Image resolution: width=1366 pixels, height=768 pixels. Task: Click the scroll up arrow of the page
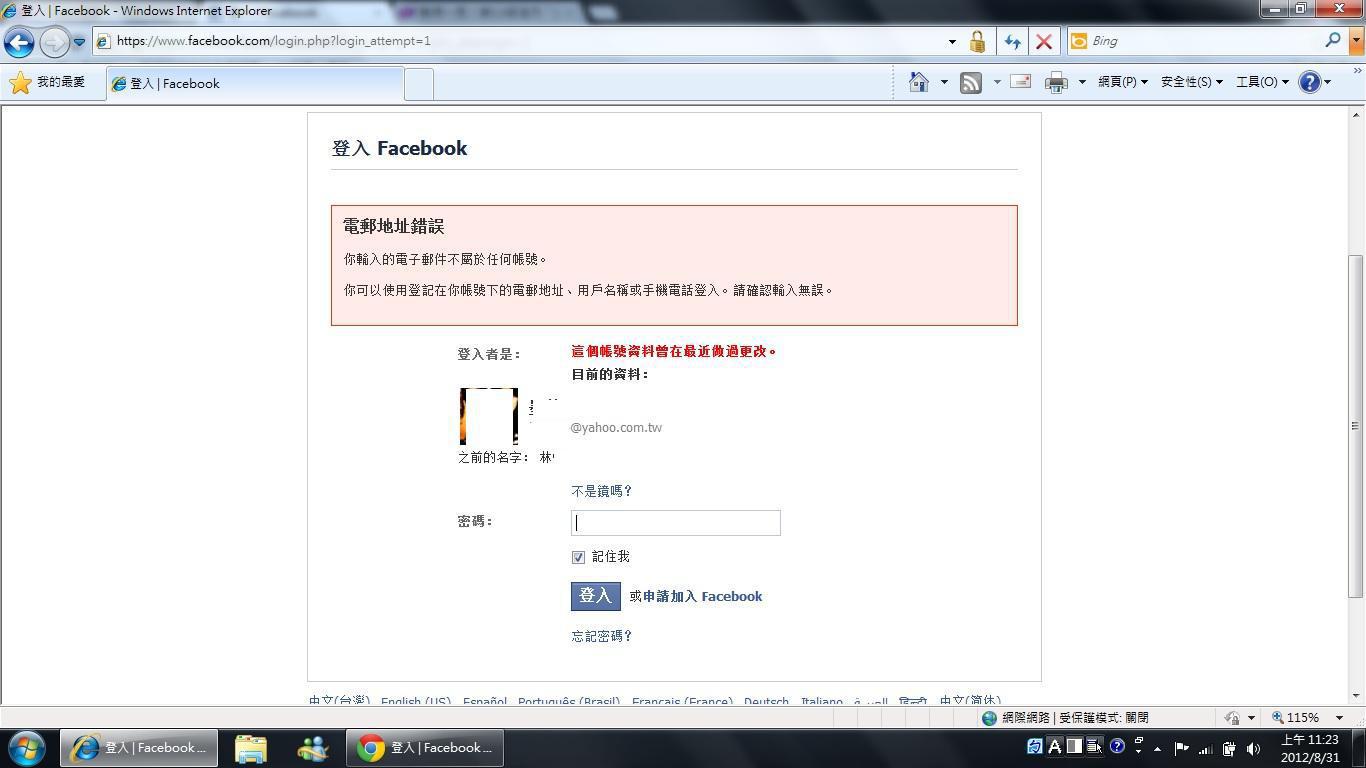1356,116
